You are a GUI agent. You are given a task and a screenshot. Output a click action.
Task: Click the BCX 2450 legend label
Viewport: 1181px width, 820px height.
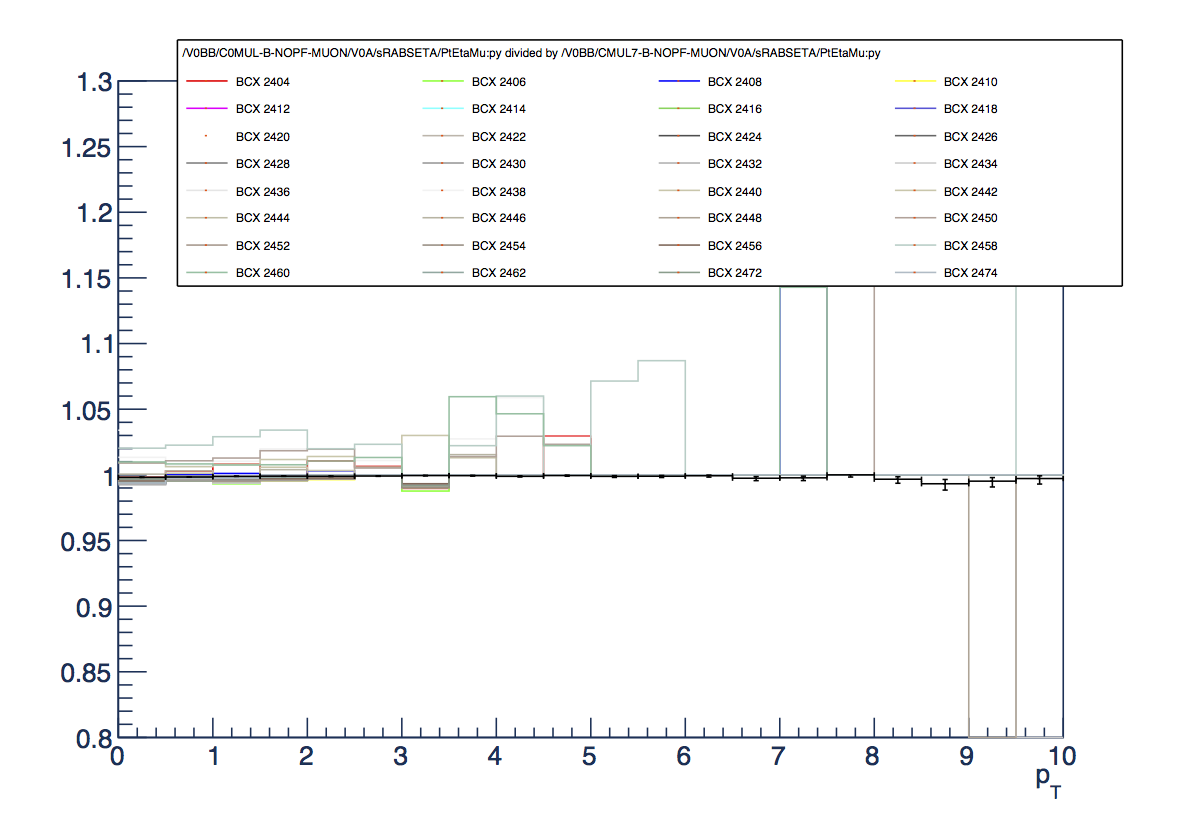click(970, 218)
